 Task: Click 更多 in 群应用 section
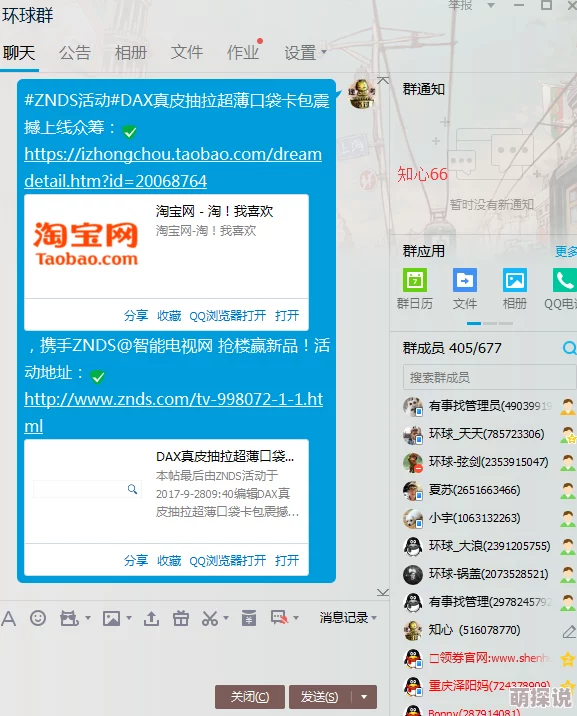click(566, 251)
